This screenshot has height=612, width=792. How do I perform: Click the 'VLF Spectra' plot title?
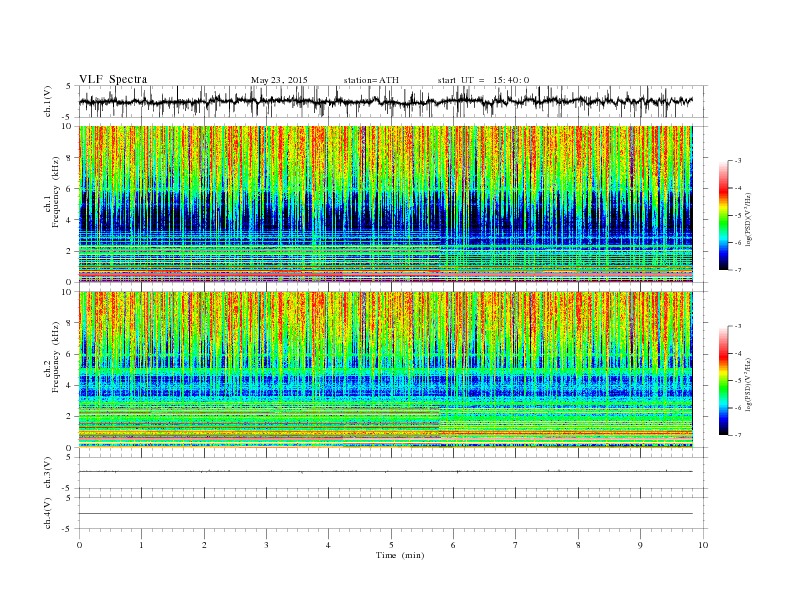click(113, 79)
